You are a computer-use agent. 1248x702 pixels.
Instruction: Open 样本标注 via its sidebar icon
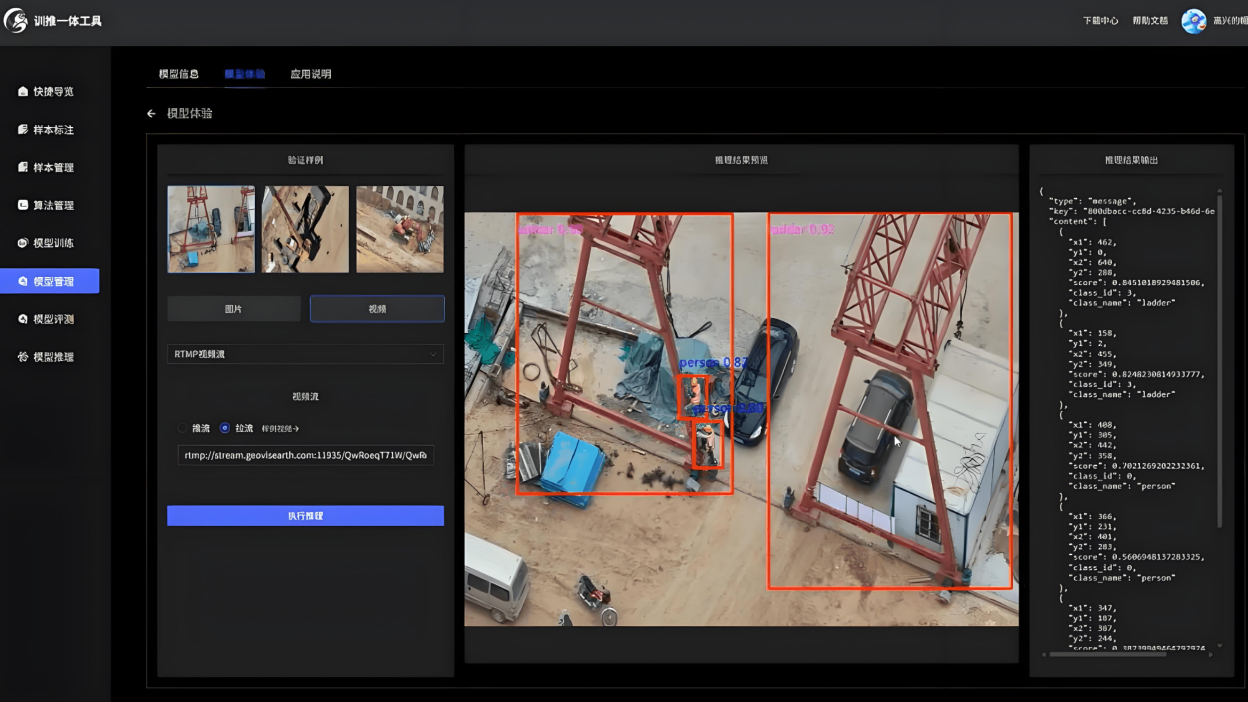click(x=23, y=130)
